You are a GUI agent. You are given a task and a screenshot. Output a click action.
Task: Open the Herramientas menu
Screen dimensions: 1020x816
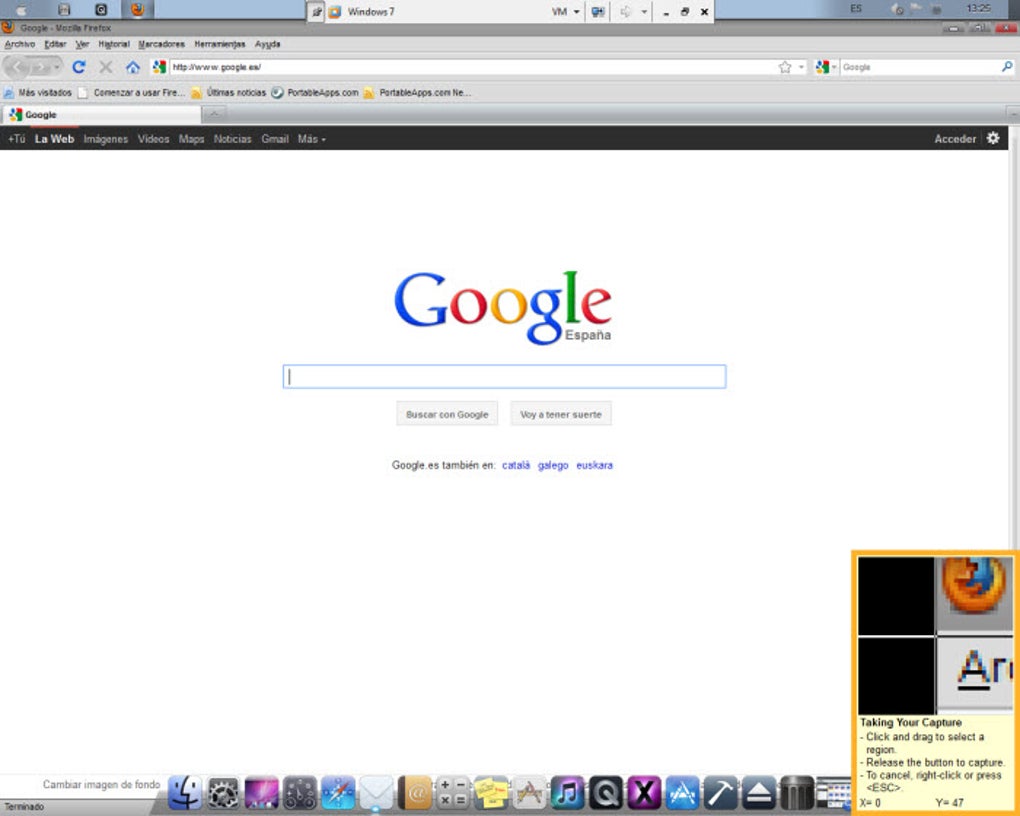coord(220,44)
